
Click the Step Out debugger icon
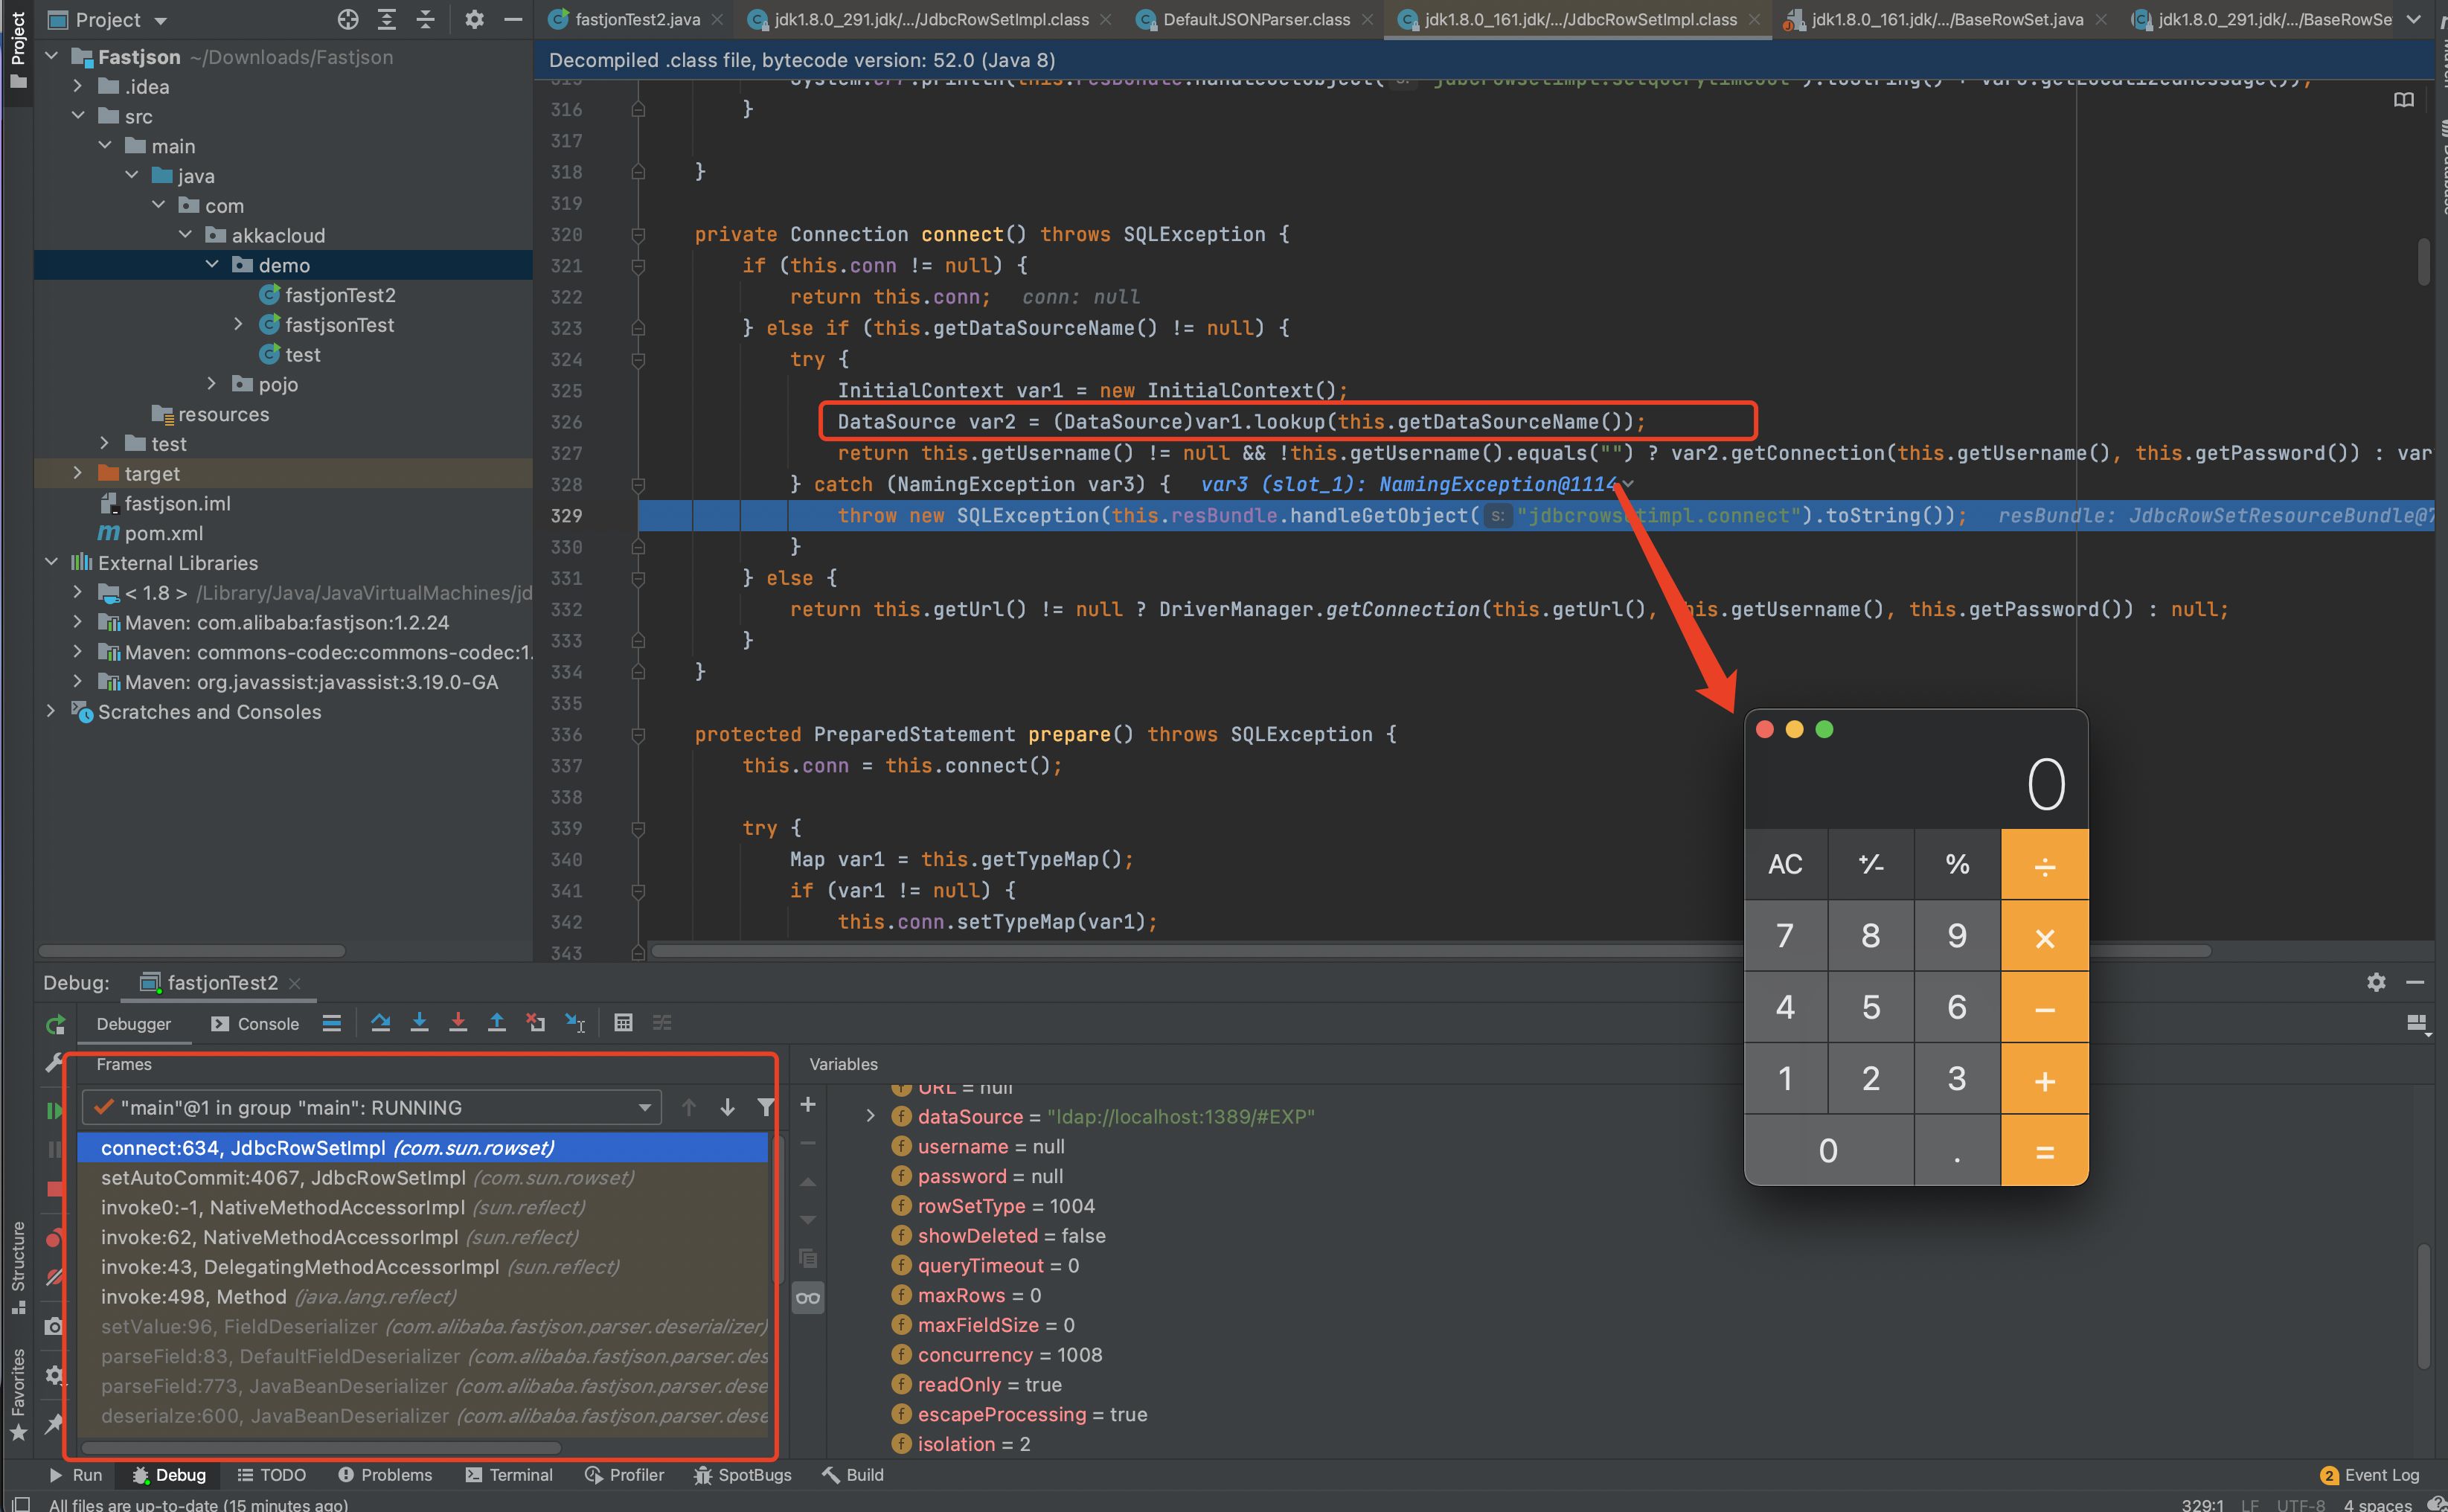(497, 1022)
